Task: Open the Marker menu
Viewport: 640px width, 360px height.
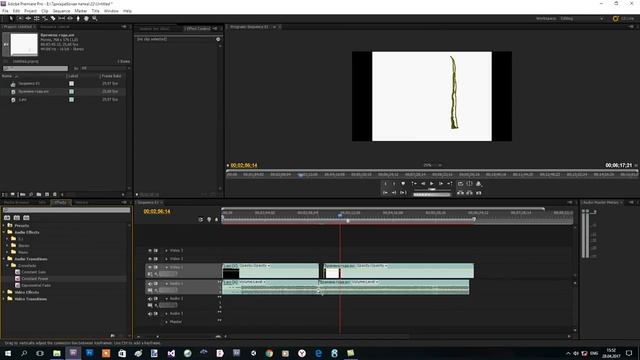Action: 80,11
